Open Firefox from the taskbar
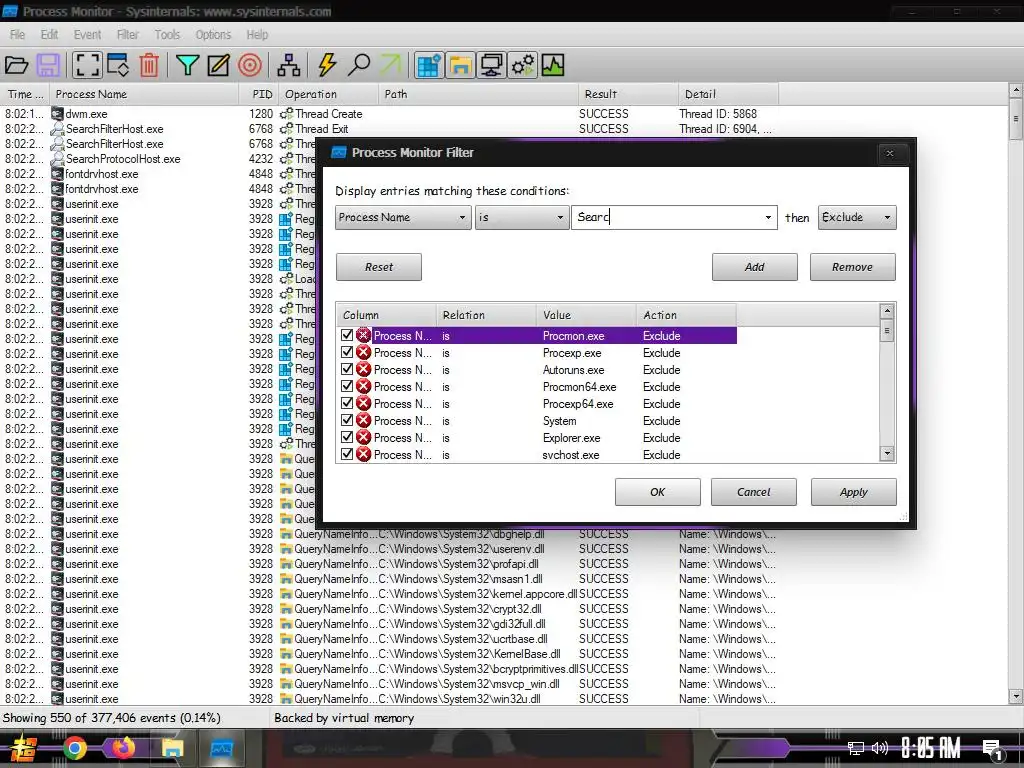Screen dimensions: 1024x768 pos(123,748)
